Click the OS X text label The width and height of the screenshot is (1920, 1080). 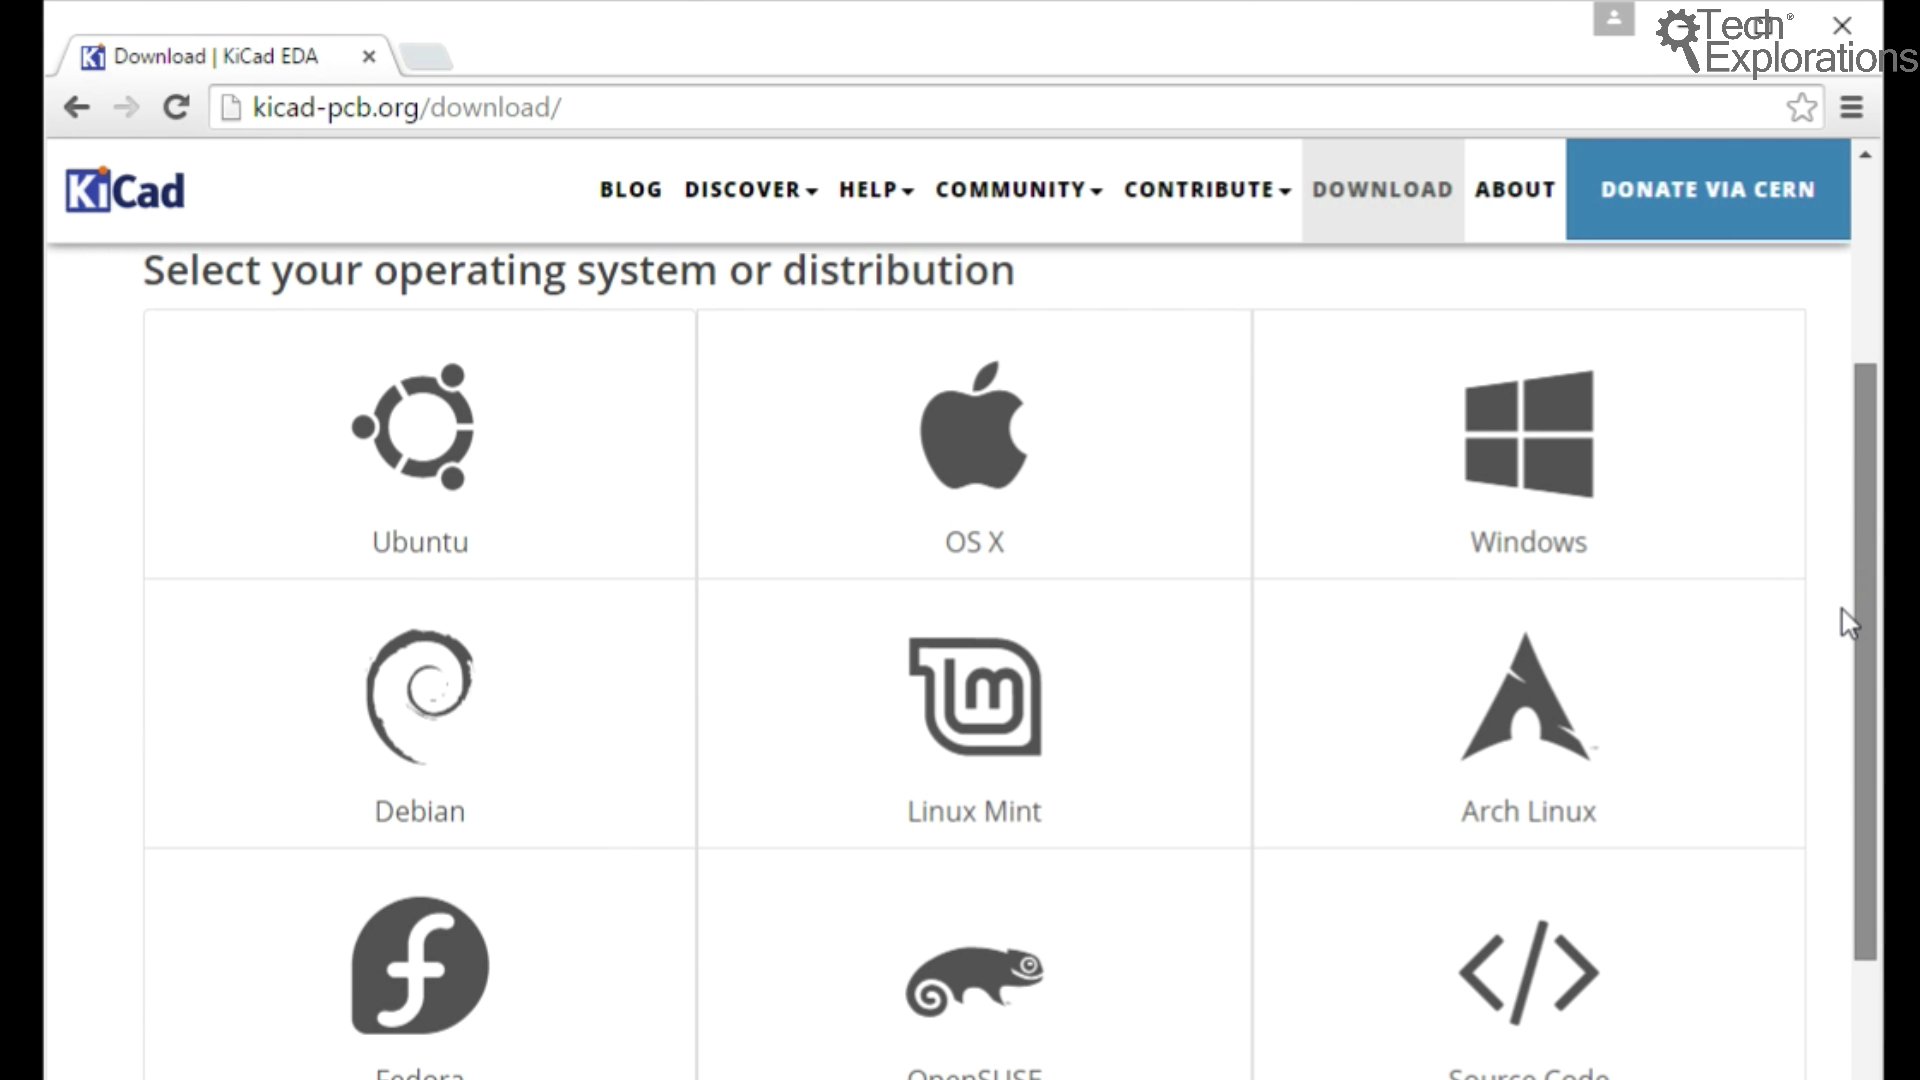pos(974,542)
